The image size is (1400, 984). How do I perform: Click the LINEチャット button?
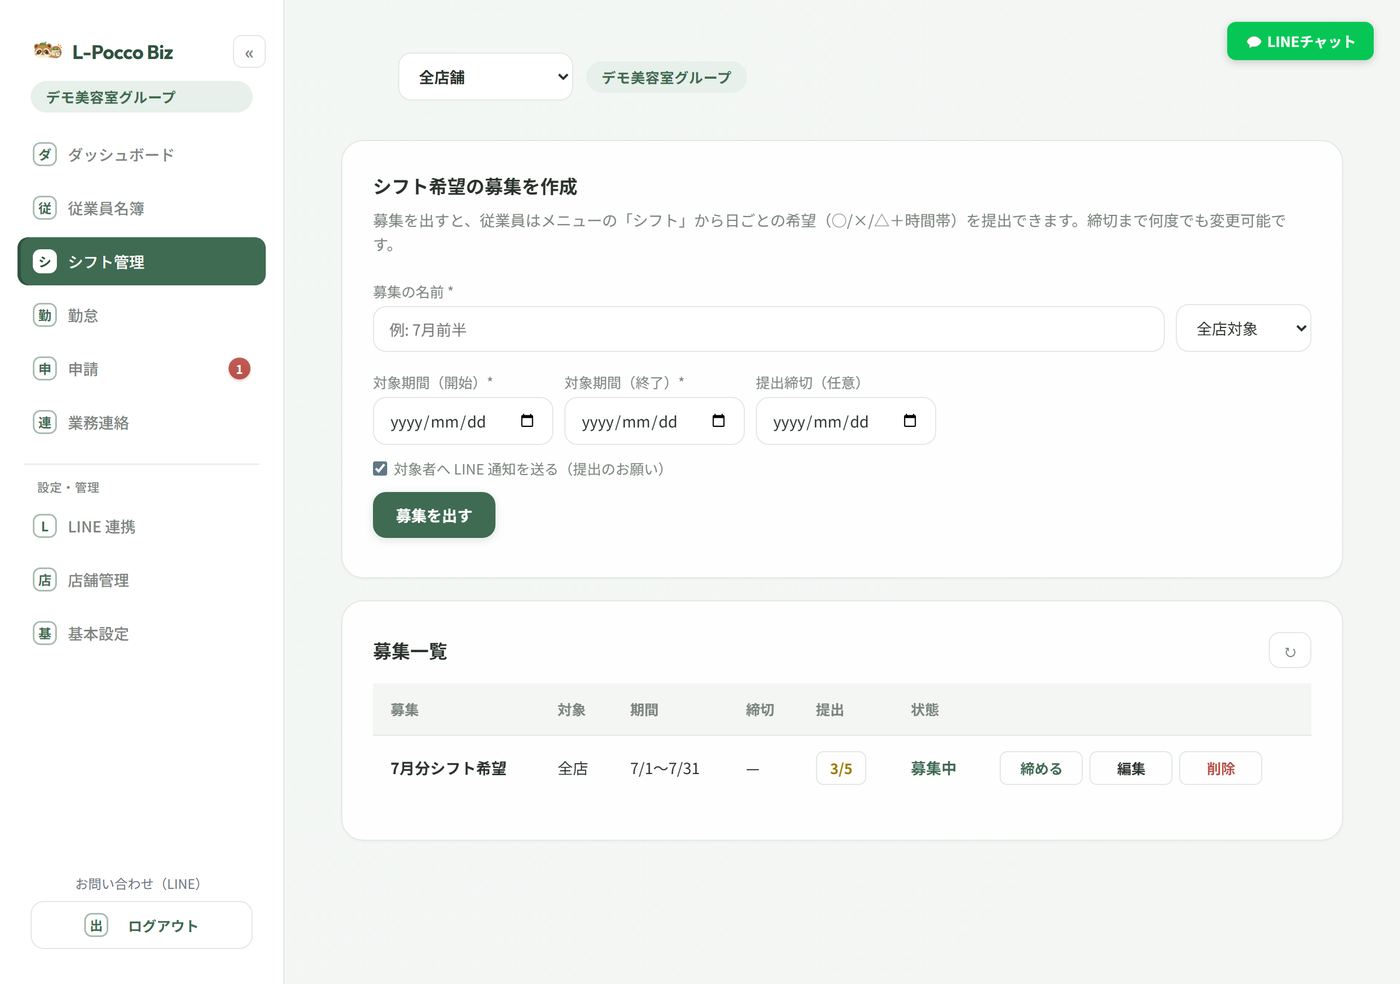point(1300,41)
